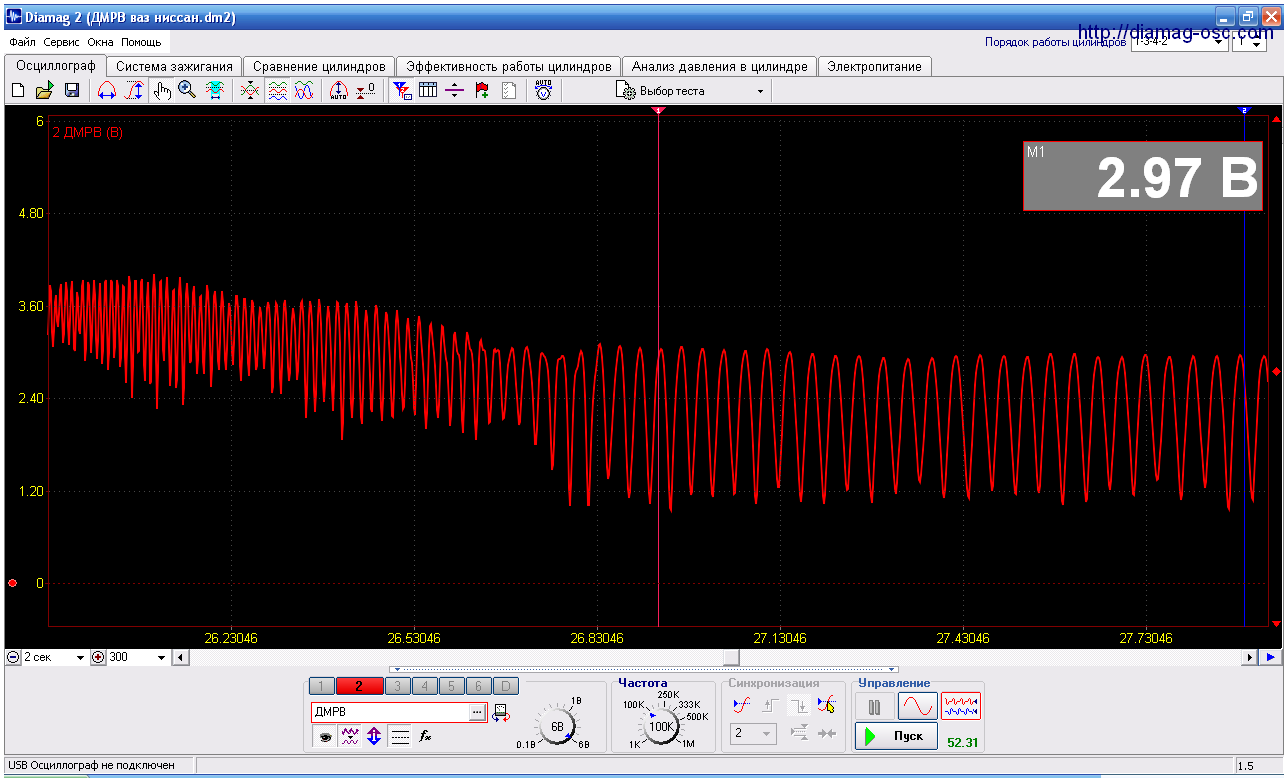The width and height of the screenshot is (1288, 778).
Task: Click the horizontal divider ruler icon
Action: point(455,91)
